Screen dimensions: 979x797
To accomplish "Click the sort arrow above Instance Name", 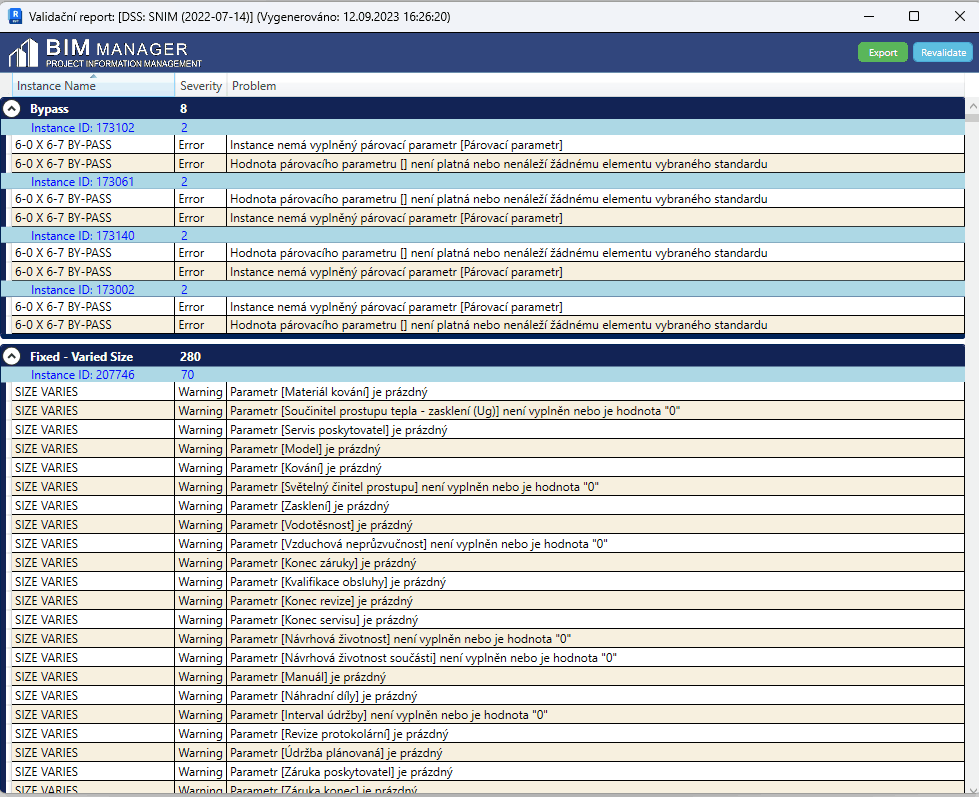I will [x=93, y=76].
